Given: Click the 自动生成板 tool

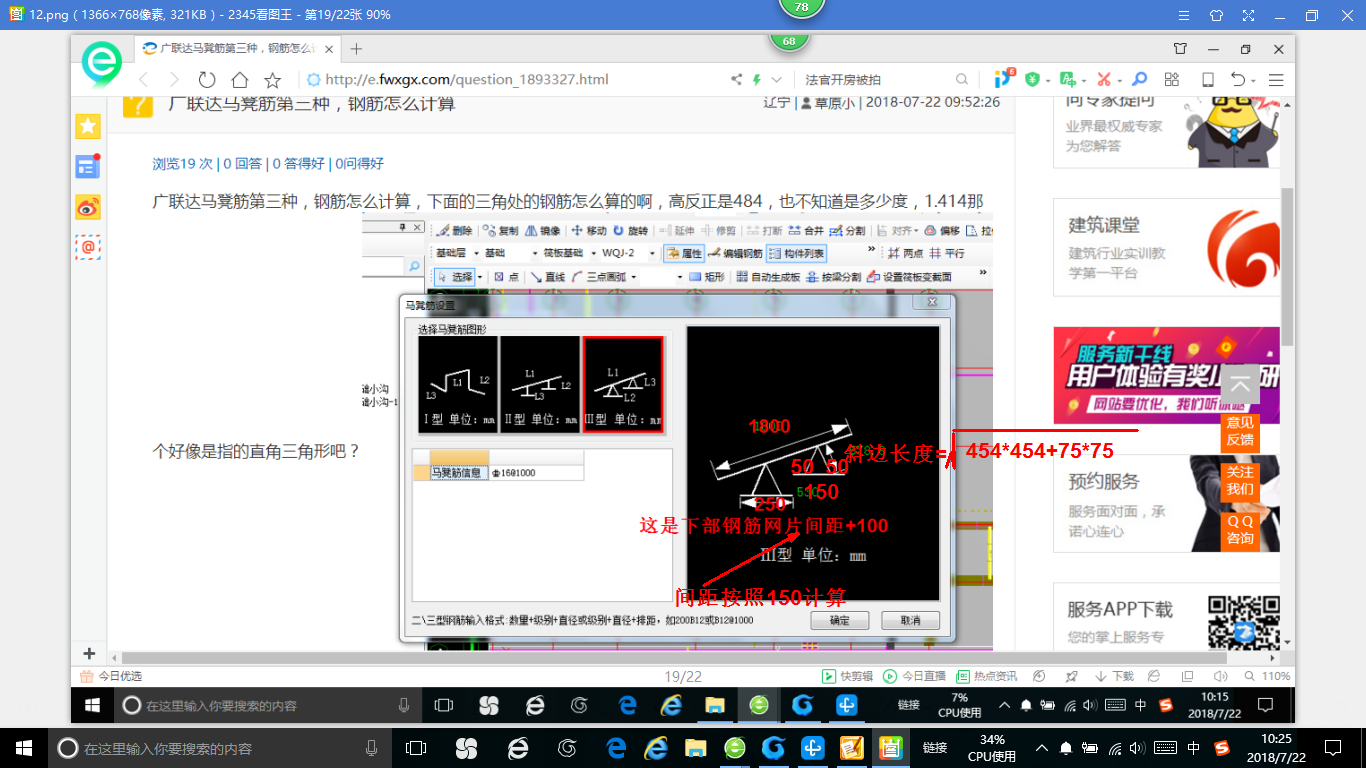Looking at the screenshot, I should pyautogui.click(x=768, y=277).
